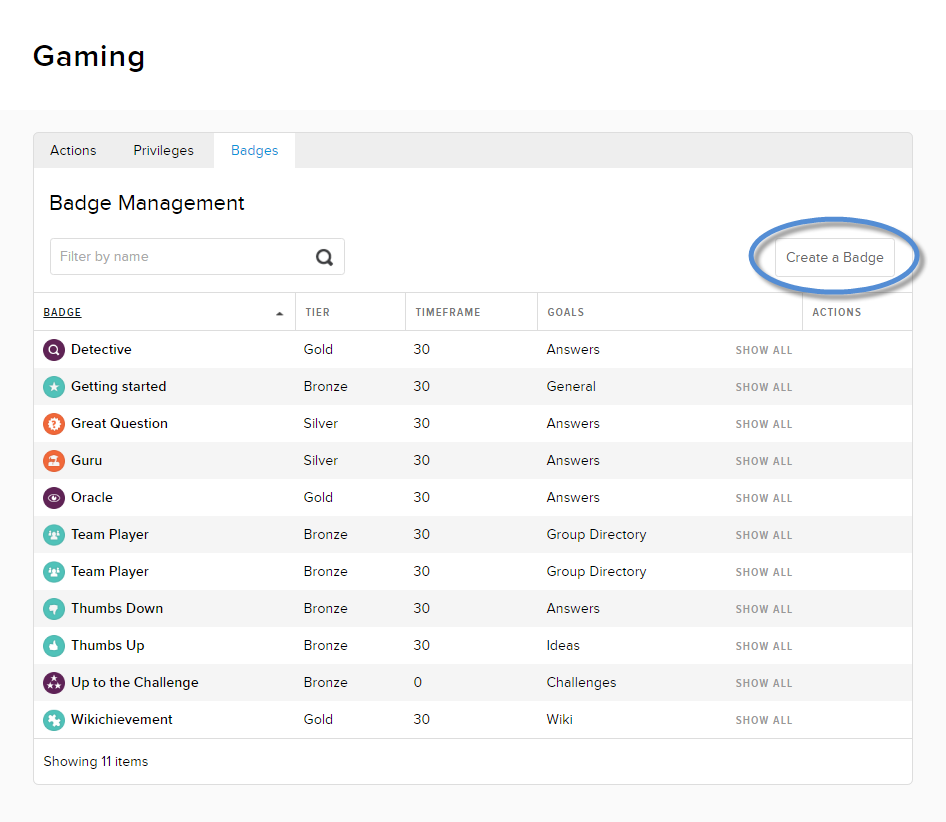Switch to the Actions tab
This screenshot has height=822, width=946.
pyautogui.click(x=73, y=151)
